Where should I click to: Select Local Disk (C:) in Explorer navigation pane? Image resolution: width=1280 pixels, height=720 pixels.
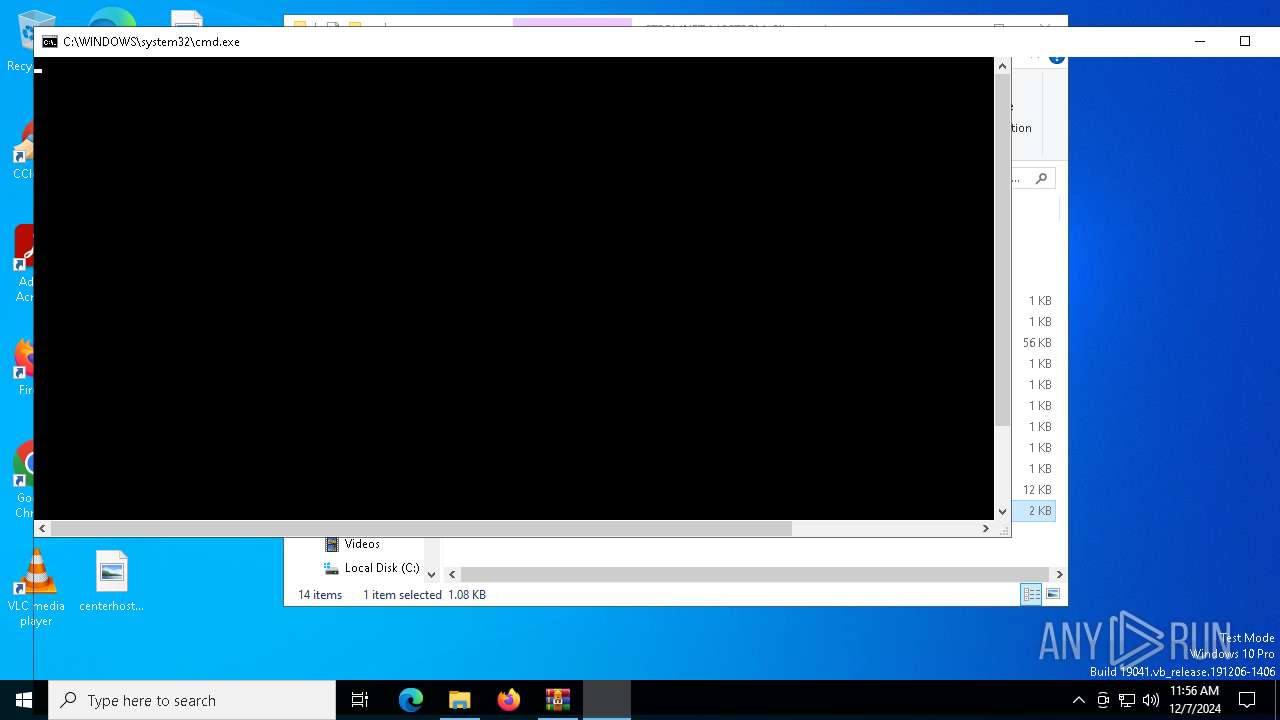pos(382,568)
